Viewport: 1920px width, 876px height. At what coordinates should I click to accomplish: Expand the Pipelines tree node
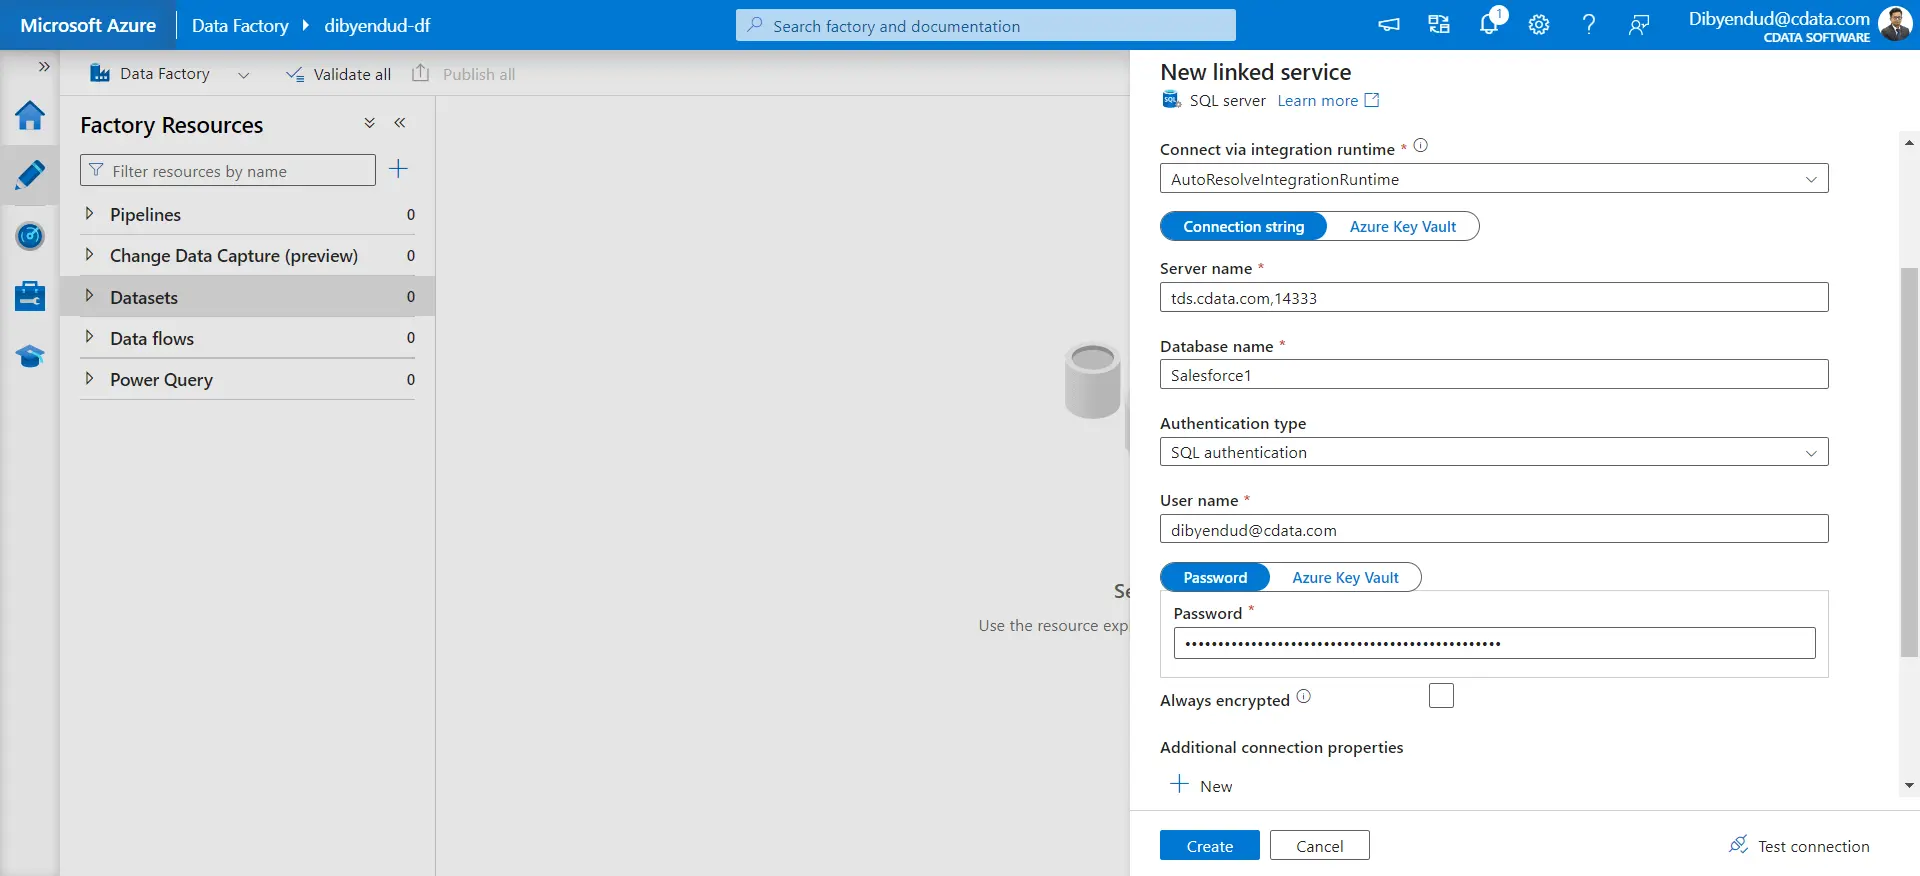(89, 213)
